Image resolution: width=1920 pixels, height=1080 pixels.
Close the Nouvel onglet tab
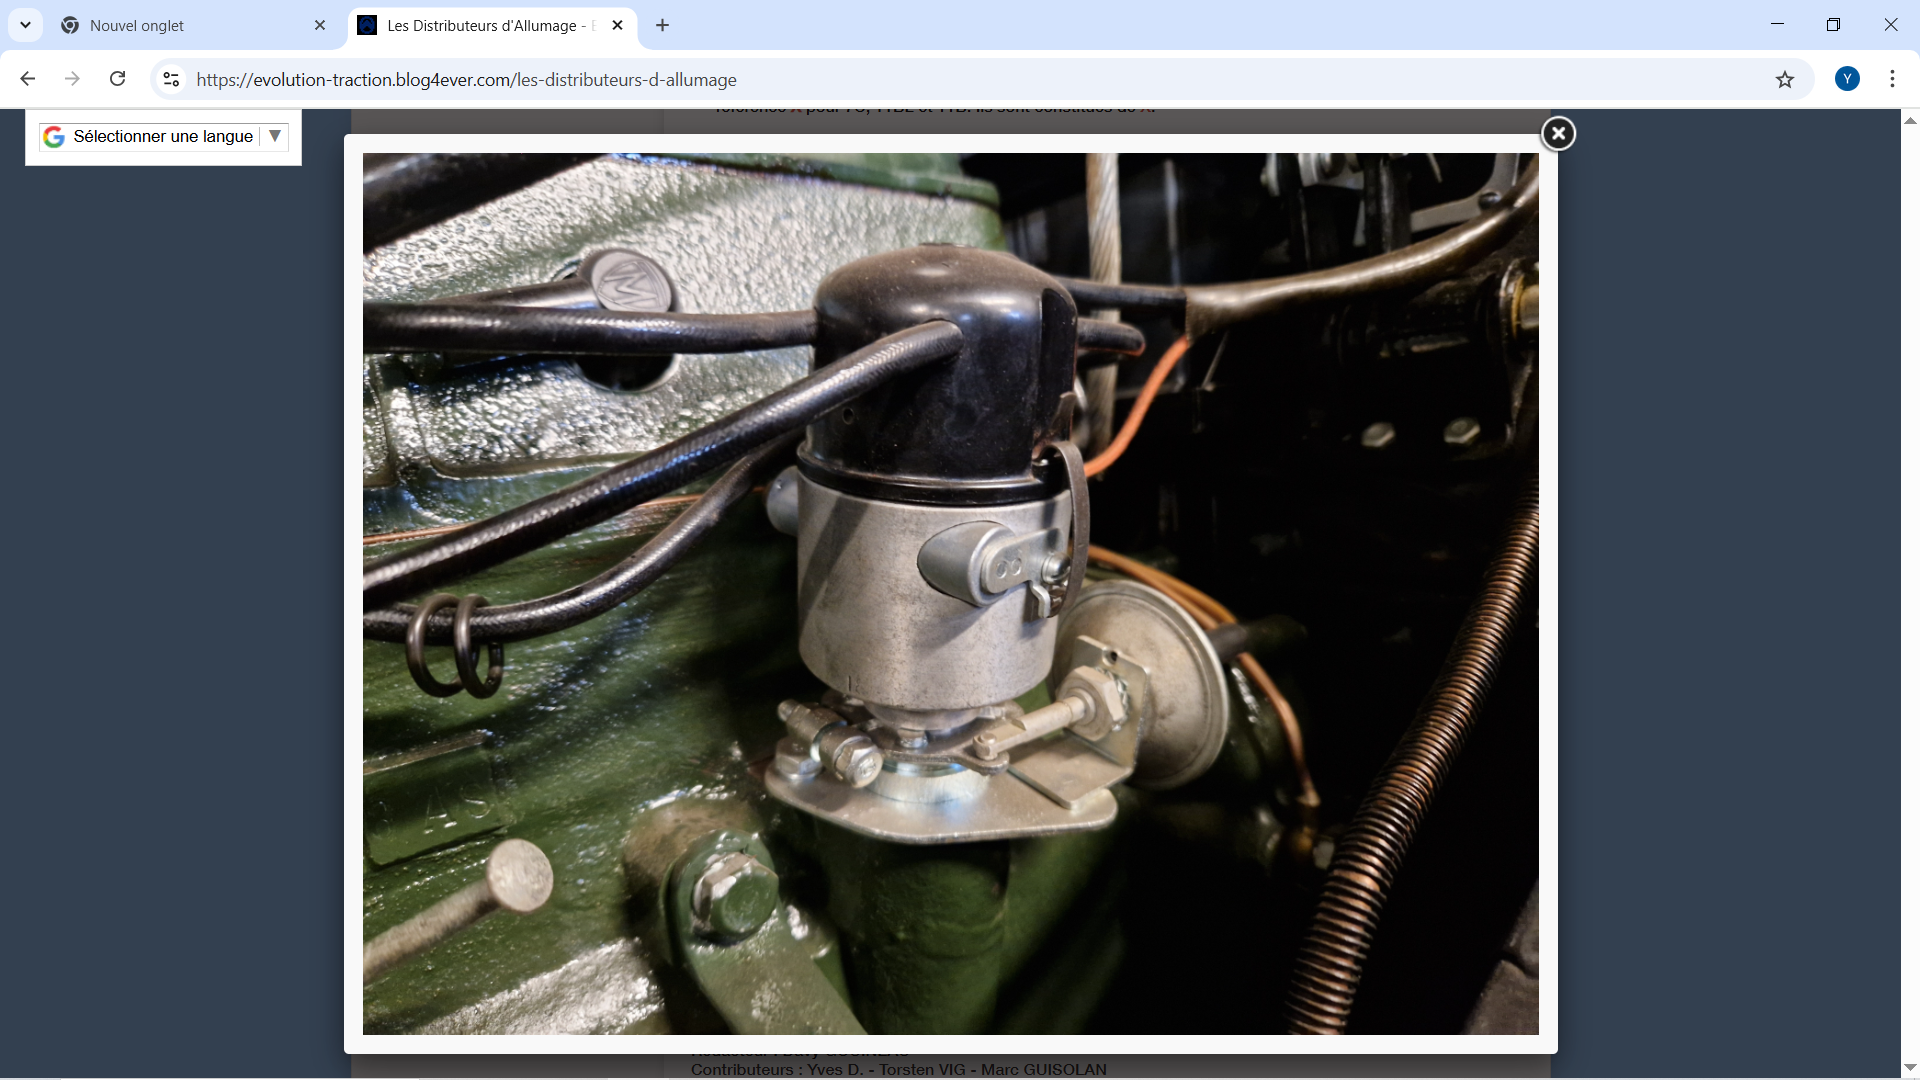[320, 26]
